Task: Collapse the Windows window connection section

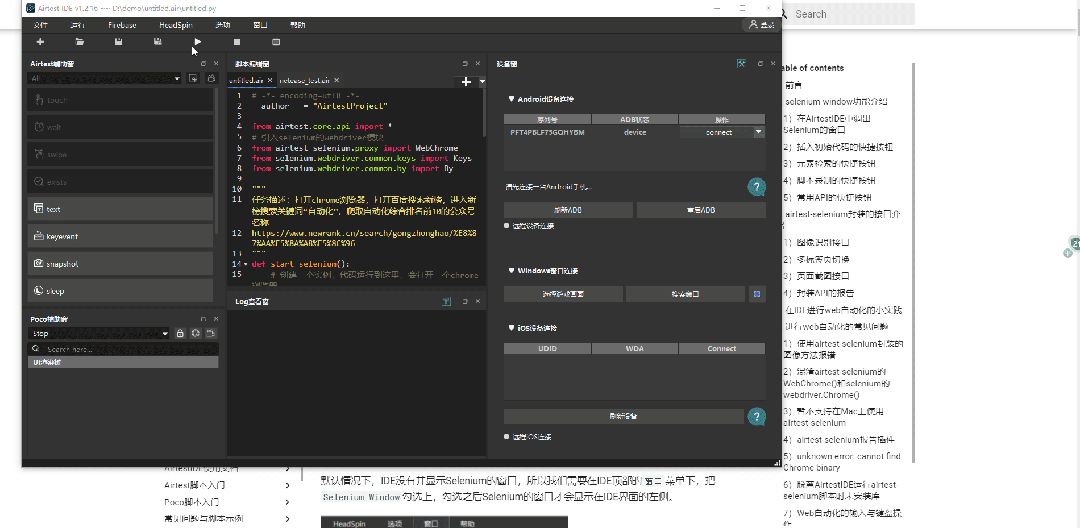Action: [x=511, y=271]
